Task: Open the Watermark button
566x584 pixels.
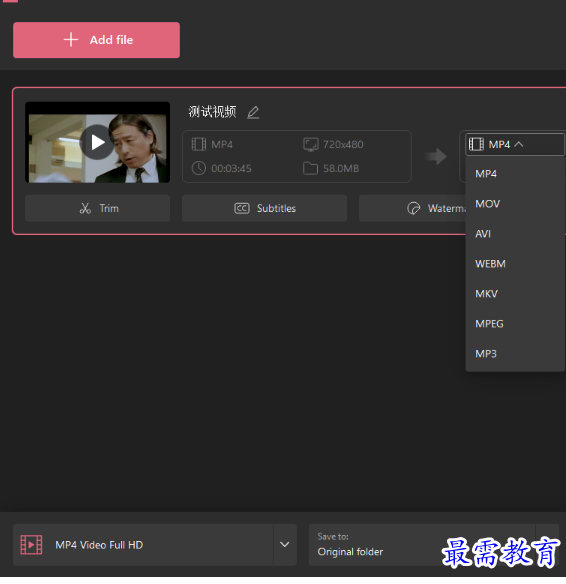Action: [x=413, y=208]
